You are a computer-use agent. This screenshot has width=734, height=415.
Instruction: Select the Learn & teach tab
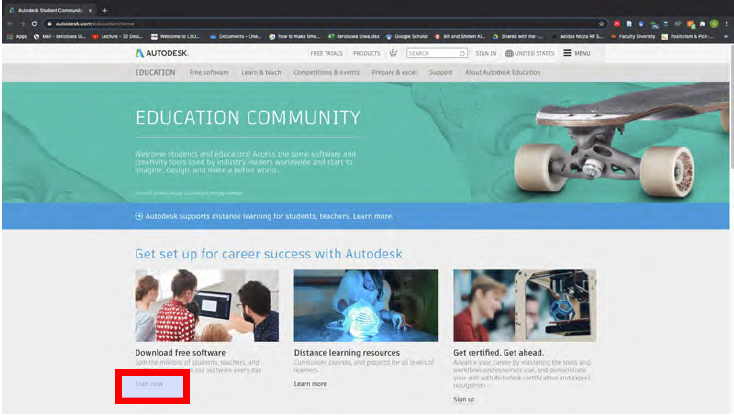(261, 72)
